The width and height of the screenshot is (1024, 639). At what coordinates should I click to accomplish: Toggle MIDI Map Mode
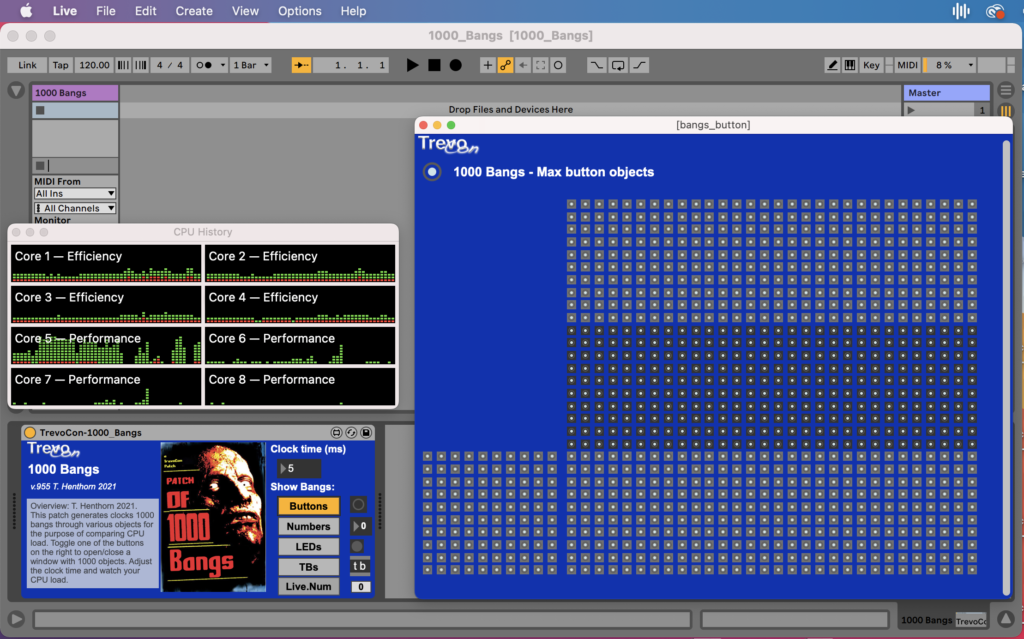pos(907,65)
